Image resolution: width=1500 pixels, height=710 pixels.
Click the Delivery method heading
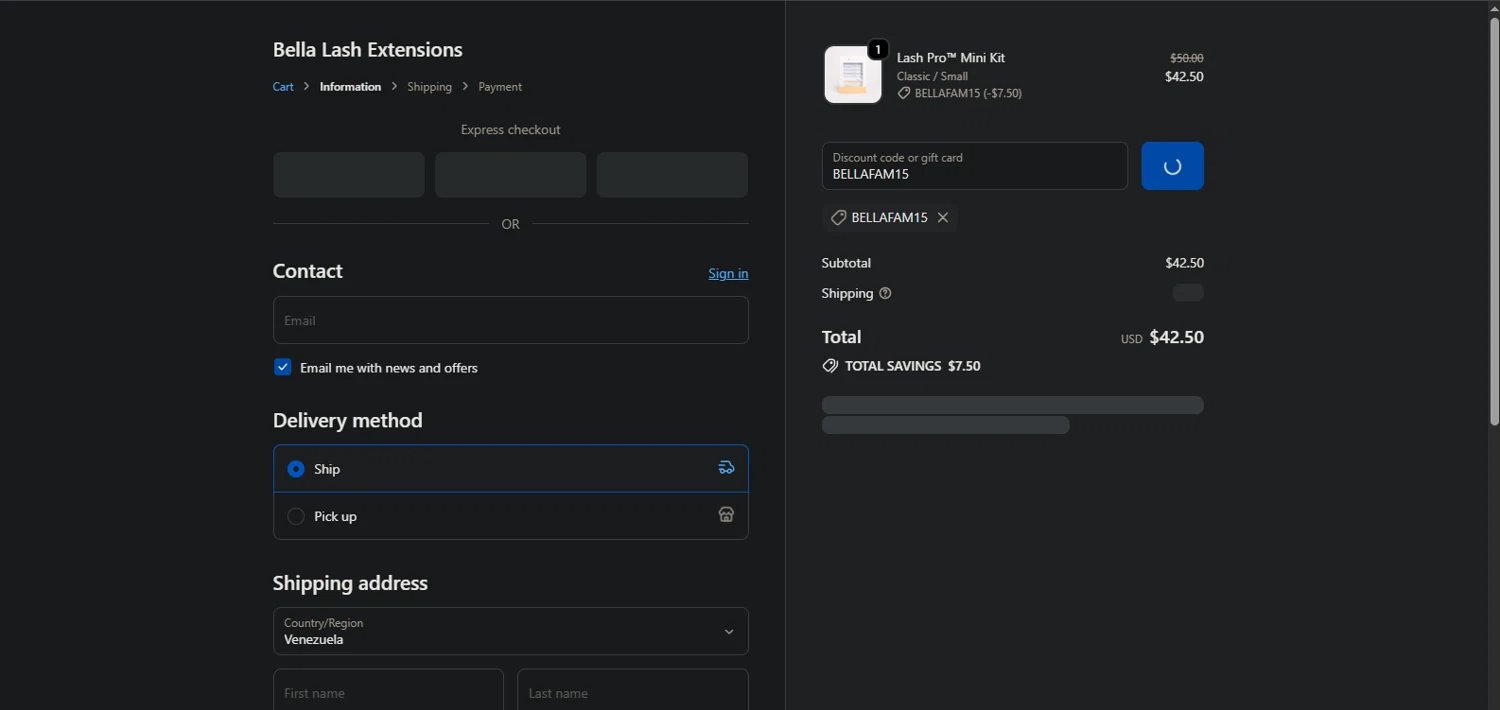tap(348, 420)
